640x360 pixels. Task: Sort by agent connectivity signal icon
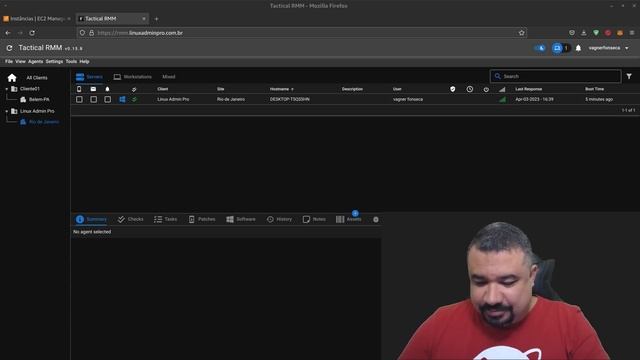tap(502, 89)
